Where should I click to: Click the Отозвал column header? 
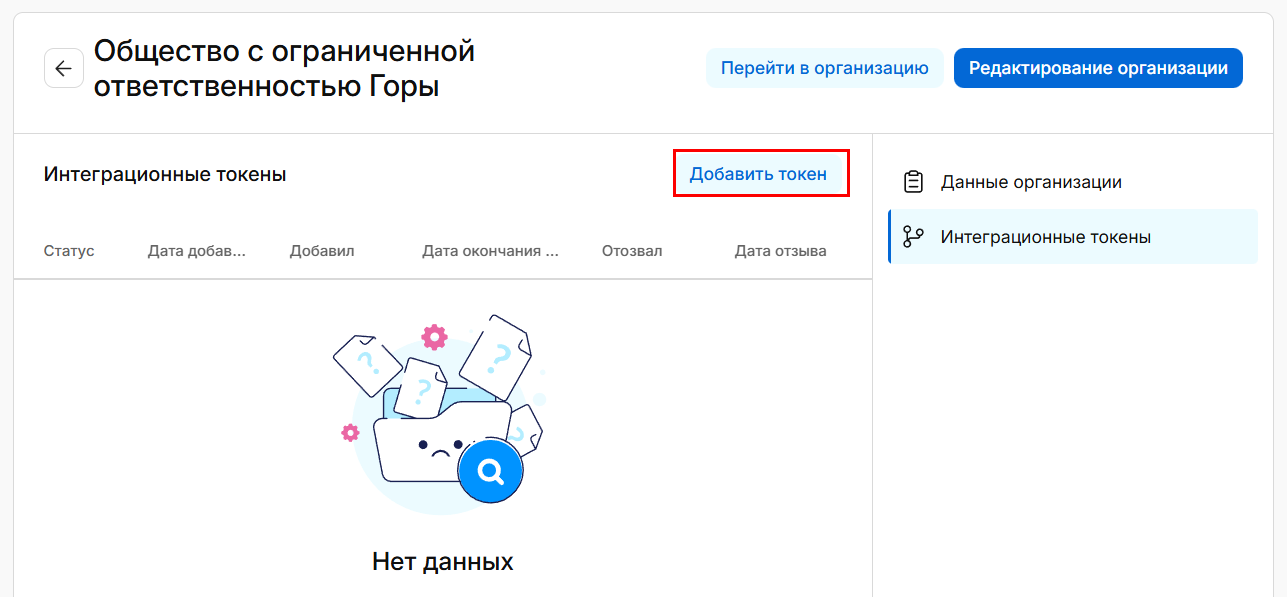(631, 251)
